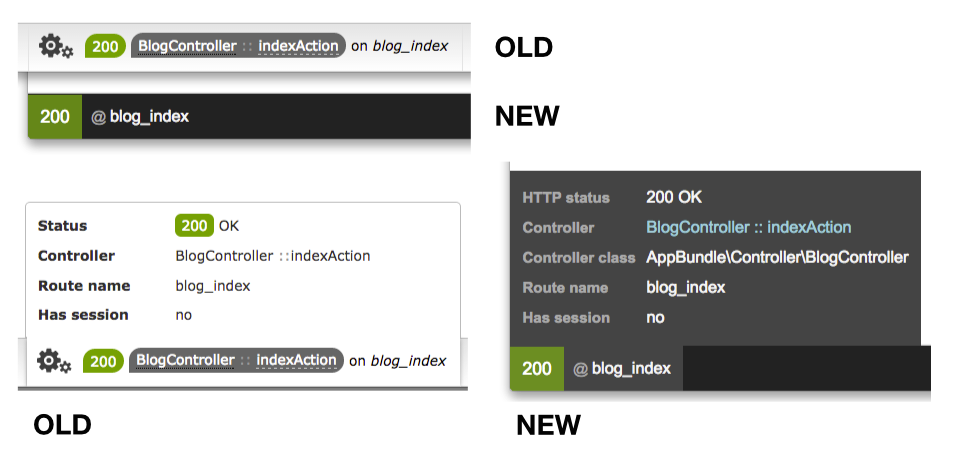Click the BlogController ::indexAction value in the white panel
The height and width of the screenshot is (457, 954).
272,256
